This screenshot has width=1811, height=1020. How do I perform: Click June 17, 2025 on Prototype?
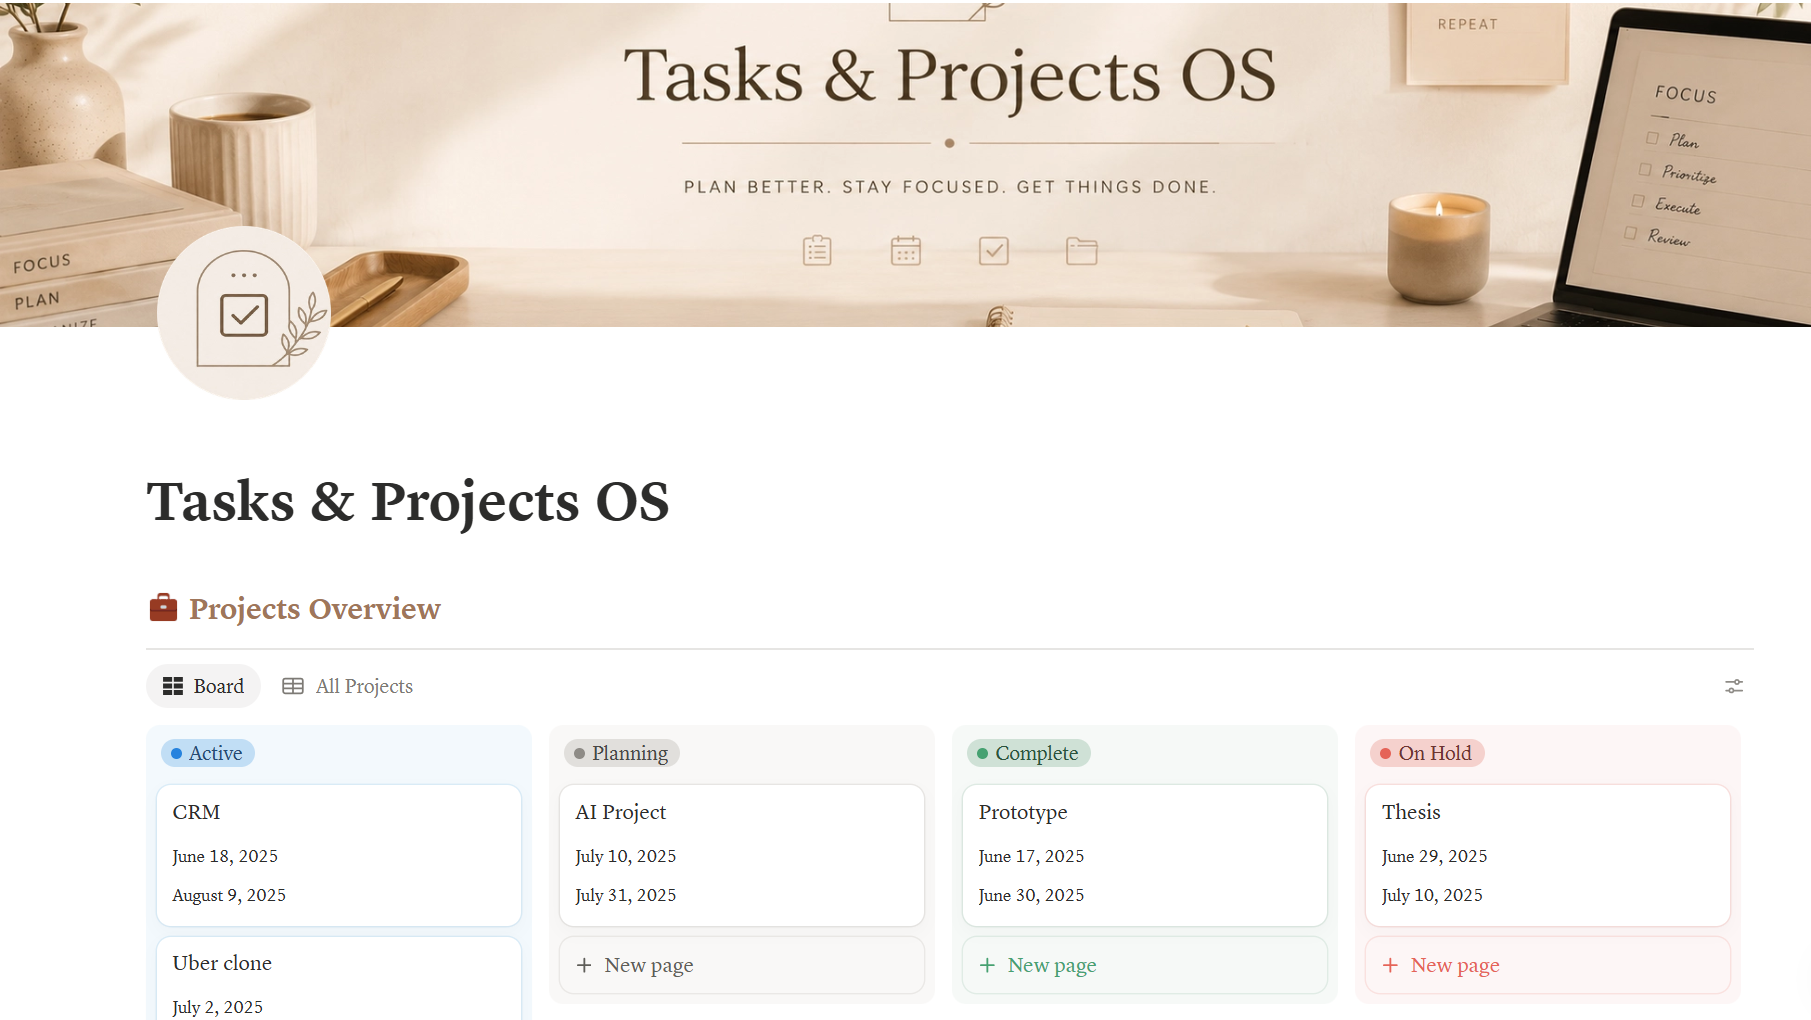[x=1031, y=856]
